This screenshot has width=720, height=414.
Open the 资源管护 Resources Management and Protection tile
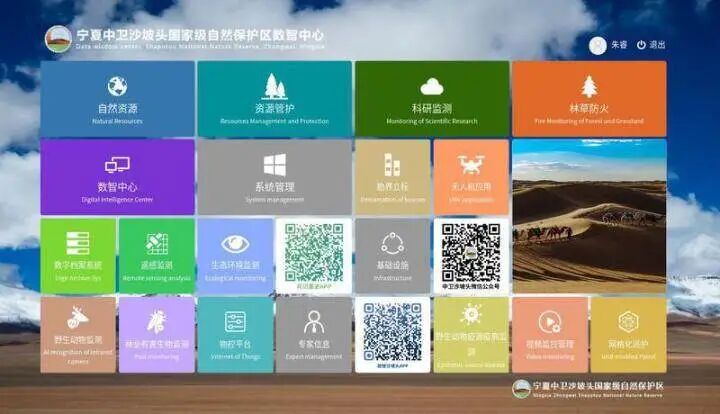coord(275,99)
